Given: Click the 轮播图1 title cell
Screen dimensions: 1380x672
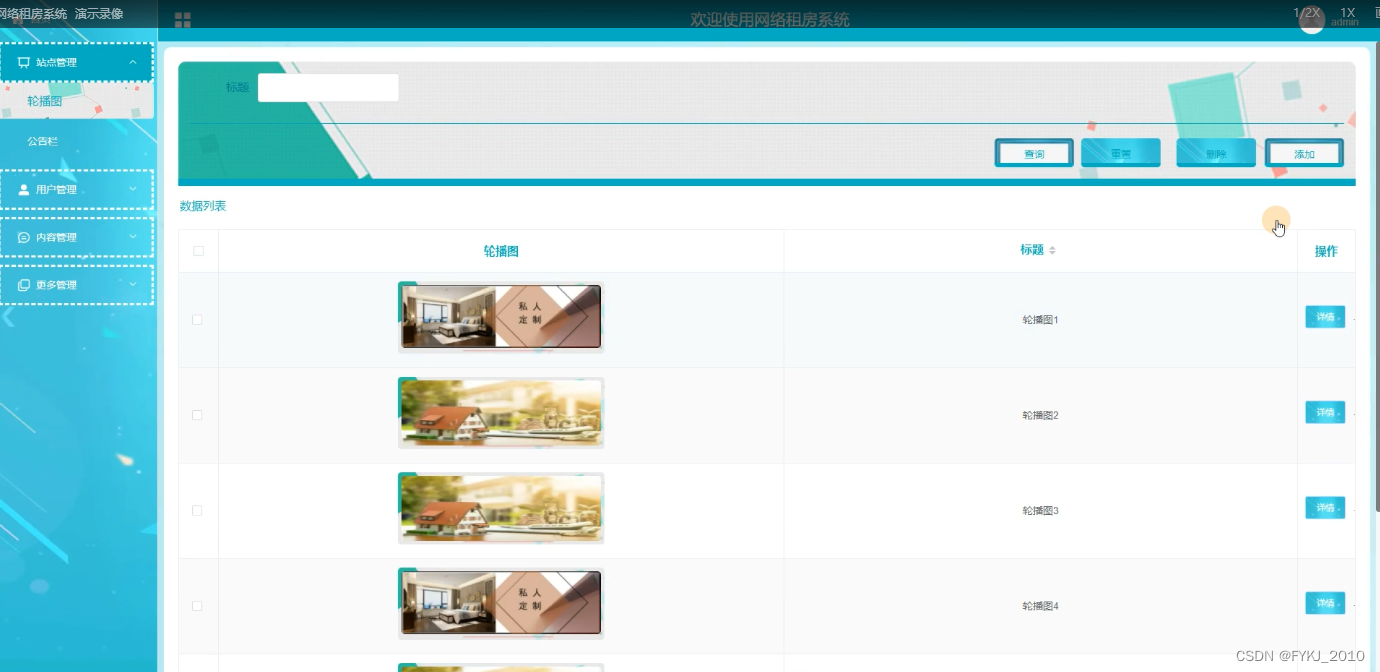Looking at the screenshot, I should (1040, 320).
